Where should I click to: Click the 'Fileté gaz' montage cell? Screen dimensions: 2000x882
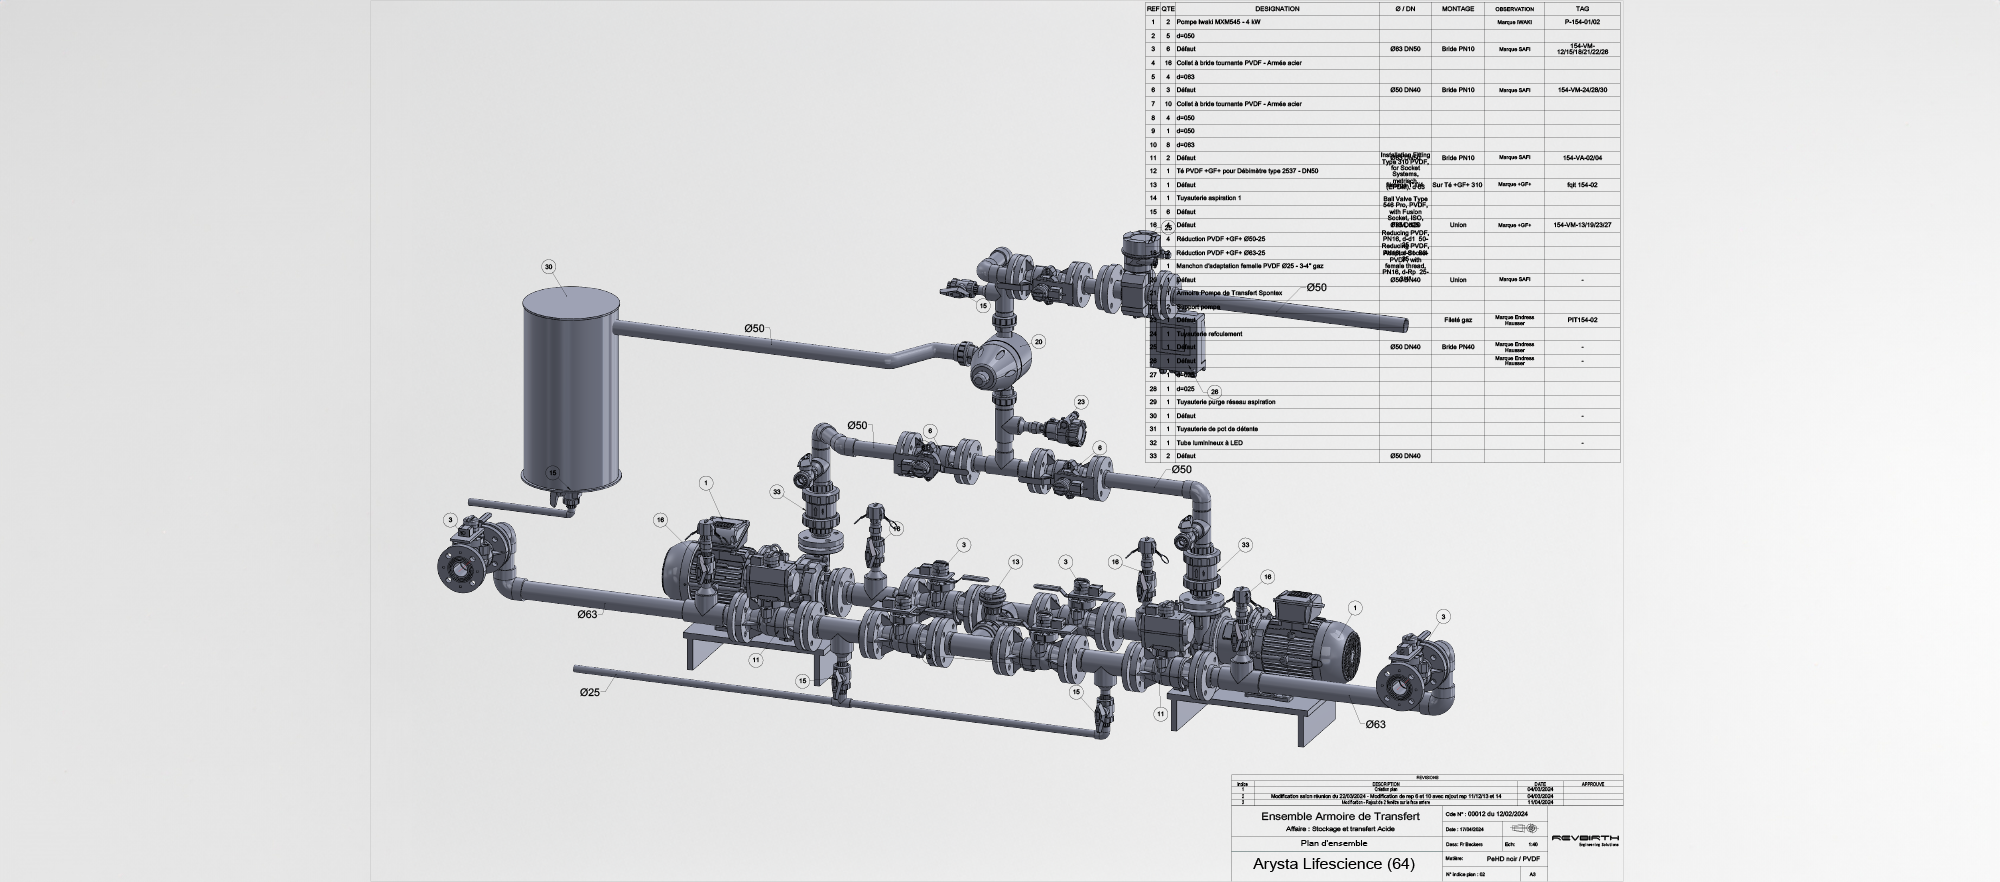1458,320
